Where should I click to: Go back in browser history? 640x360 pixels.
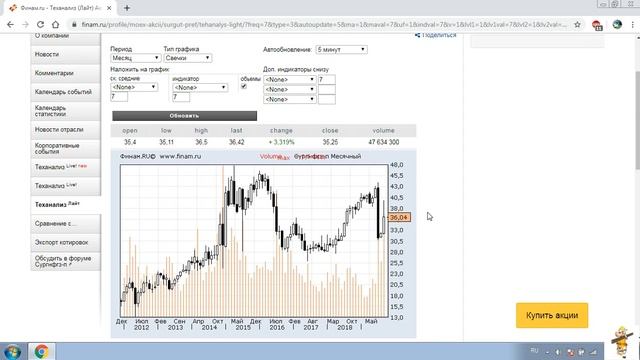point(10,24)
